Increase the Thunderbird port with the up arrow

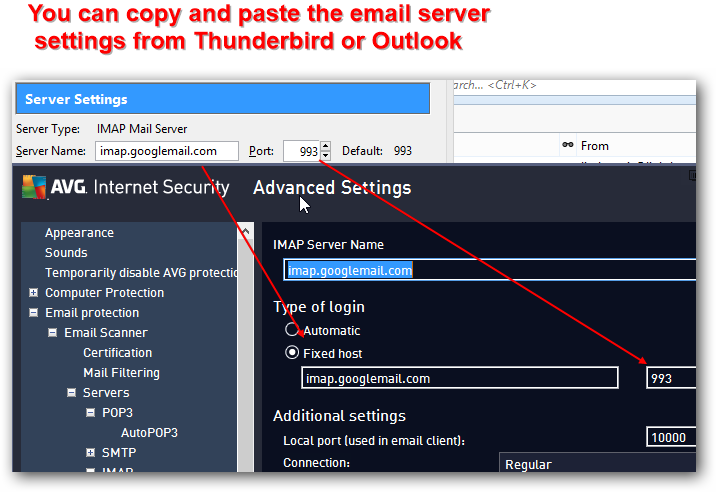tap(325, 146)
